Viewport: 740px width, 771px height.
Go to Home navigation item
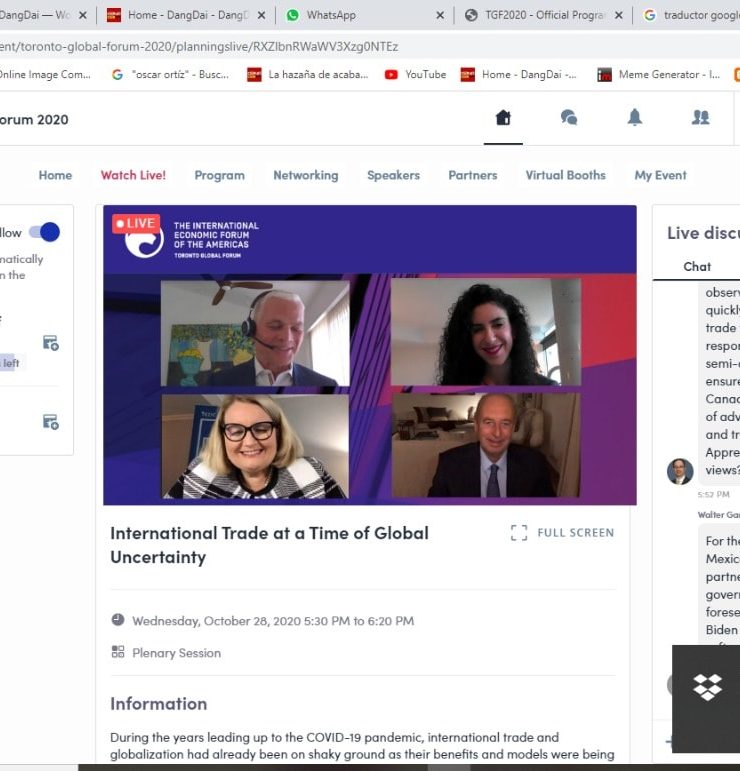(x=55, y=176)
